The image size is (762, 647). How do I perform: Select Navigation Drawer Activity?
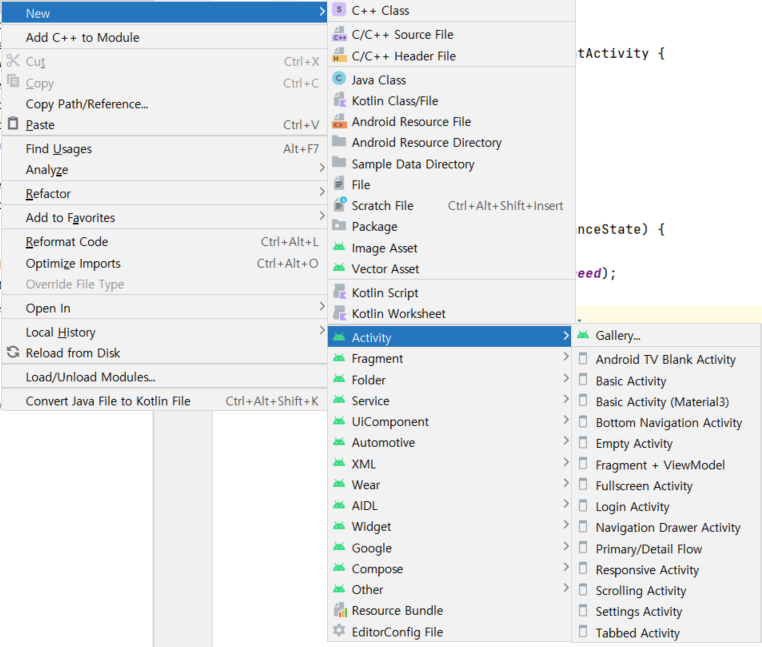coord(666,528)
